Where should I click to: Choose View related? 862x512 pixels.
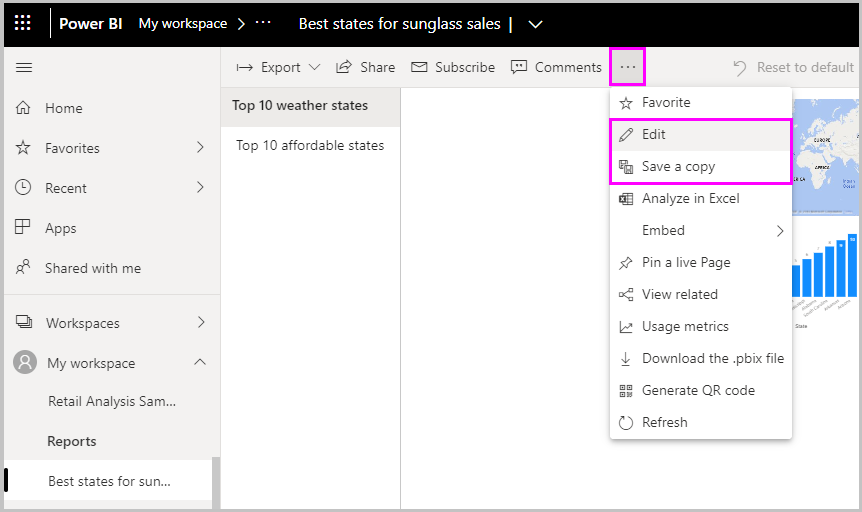pyautogui.click(x=700, y=295)
